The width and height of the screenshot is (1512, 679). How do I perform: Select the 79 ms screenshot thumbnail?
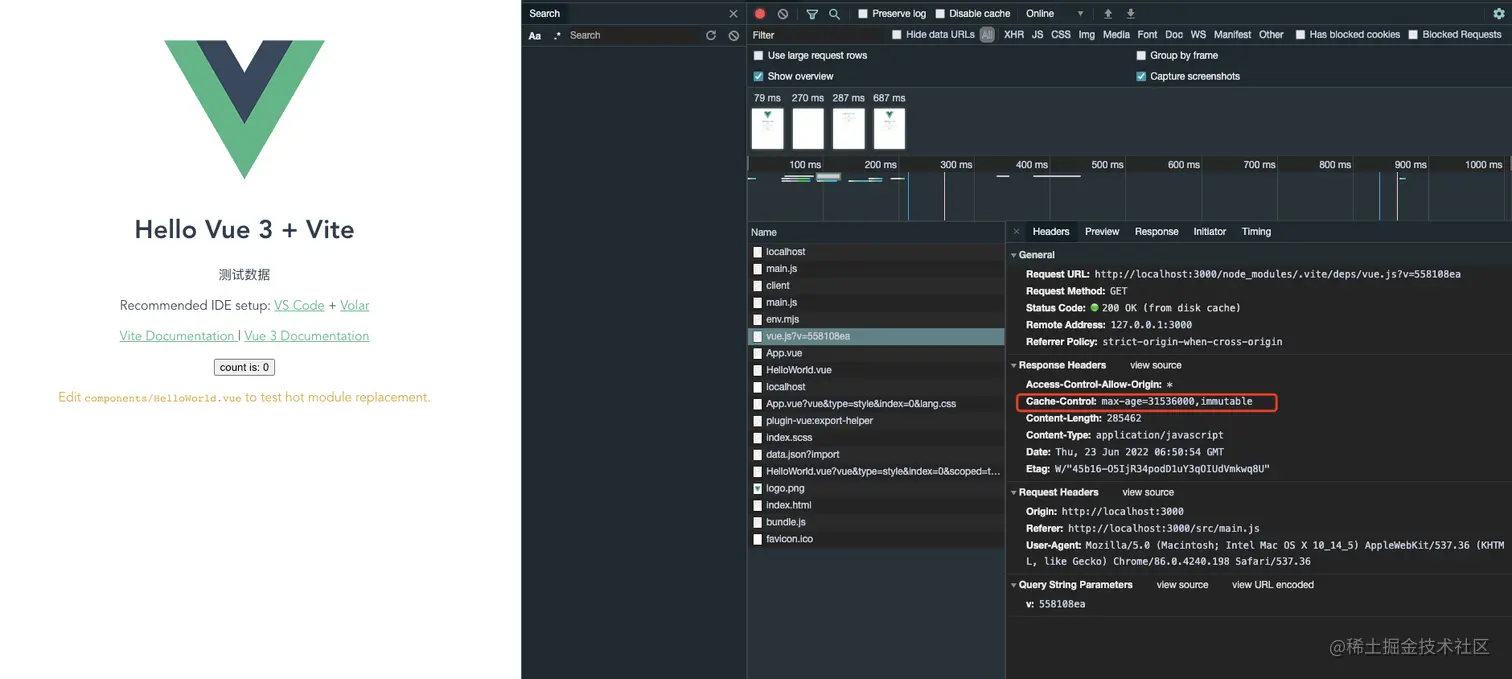(x=768, y=129)
